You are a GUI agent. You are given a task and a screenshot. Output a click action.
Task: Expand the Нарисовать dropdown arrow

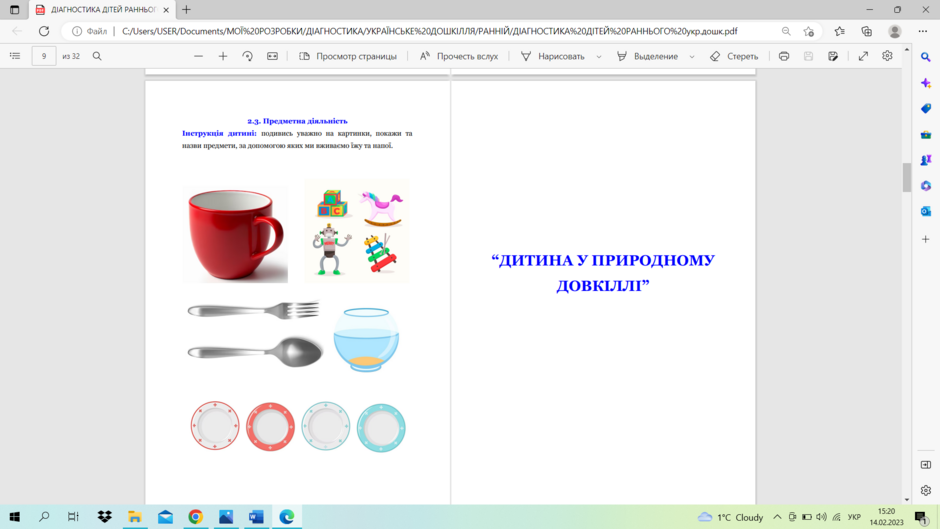click(599, 56)
